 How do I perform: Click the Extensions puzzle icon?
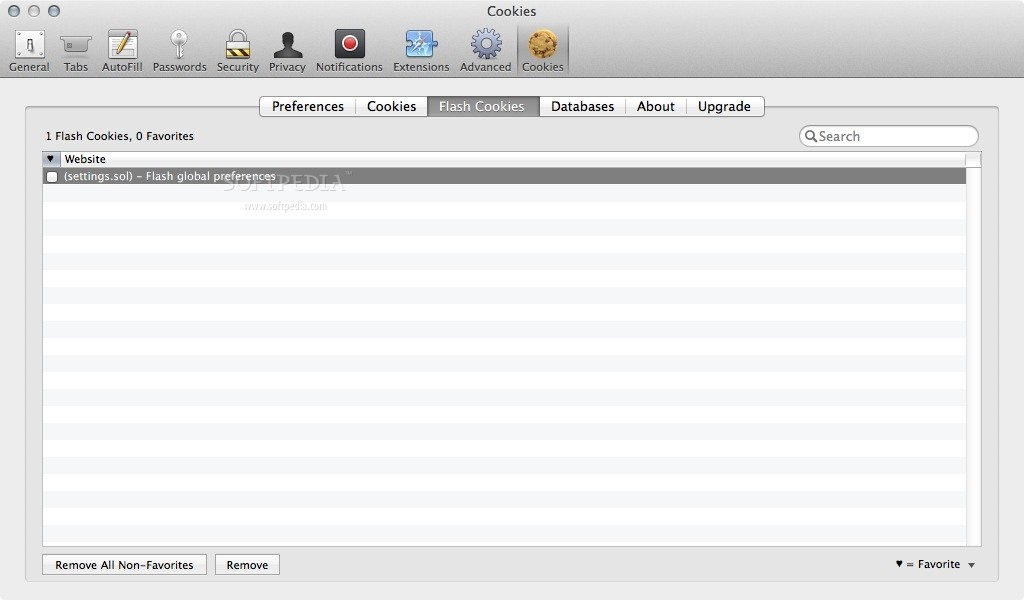point(420,45)
